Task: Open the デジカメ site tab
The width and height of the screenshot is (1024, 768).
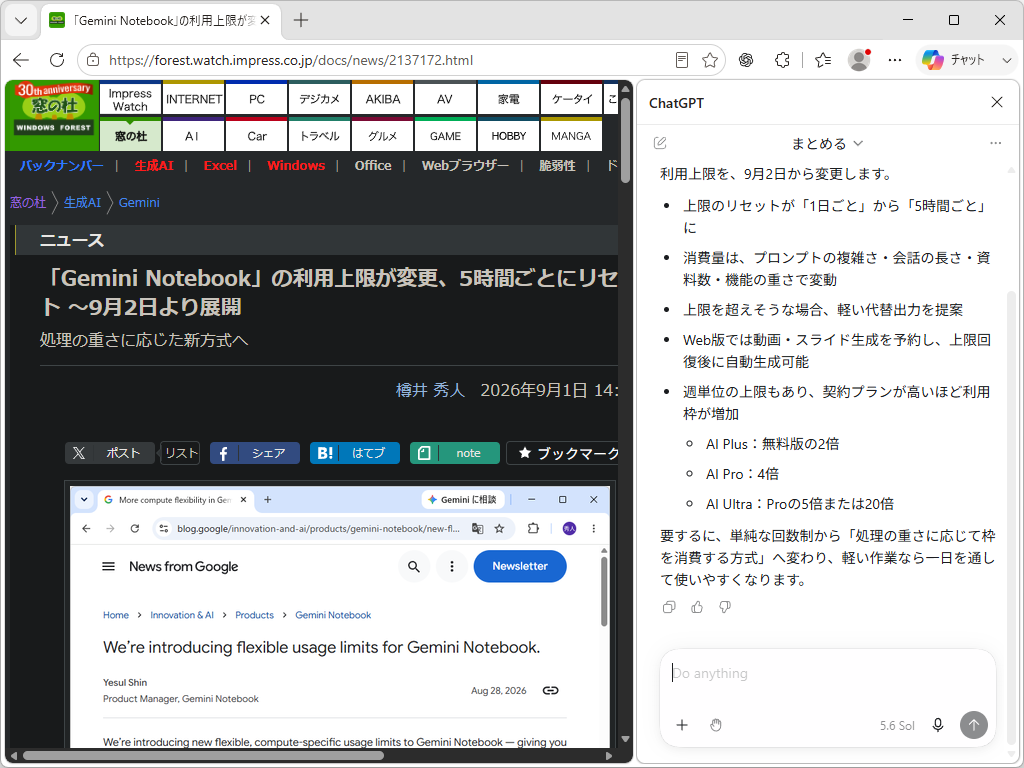Action: 319,99
